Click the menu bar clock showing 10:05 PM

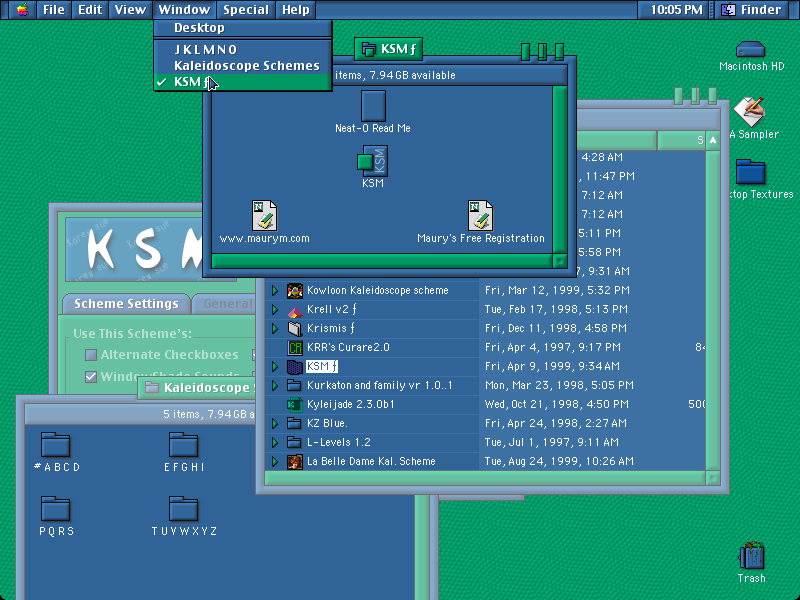[x=676, y=10]
